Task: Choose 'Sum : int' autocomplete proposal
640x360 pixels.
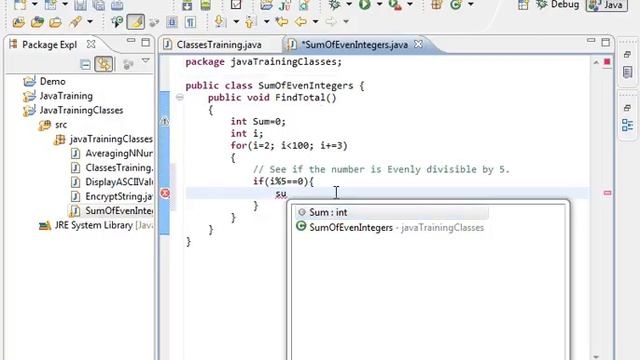Action: pos(392,212)
